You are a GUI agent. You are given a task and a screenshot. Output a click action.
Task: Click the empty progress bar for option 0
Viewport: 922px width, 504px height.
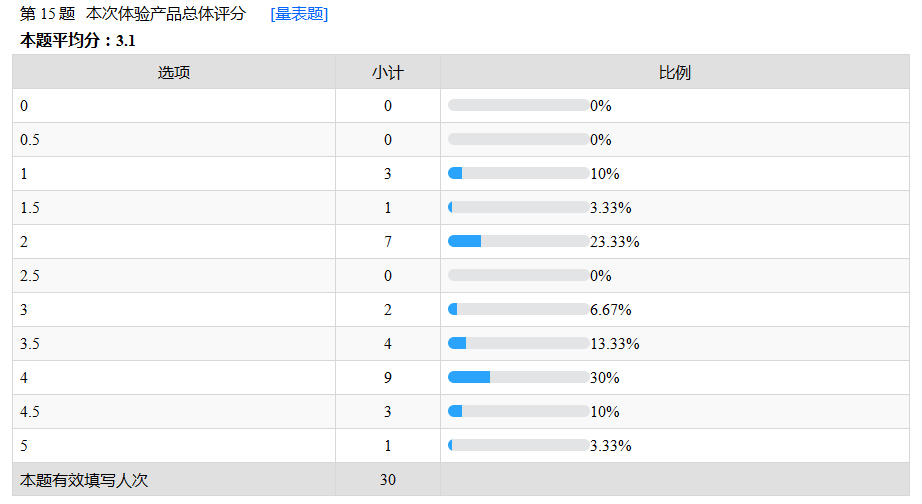click(518, 106)
